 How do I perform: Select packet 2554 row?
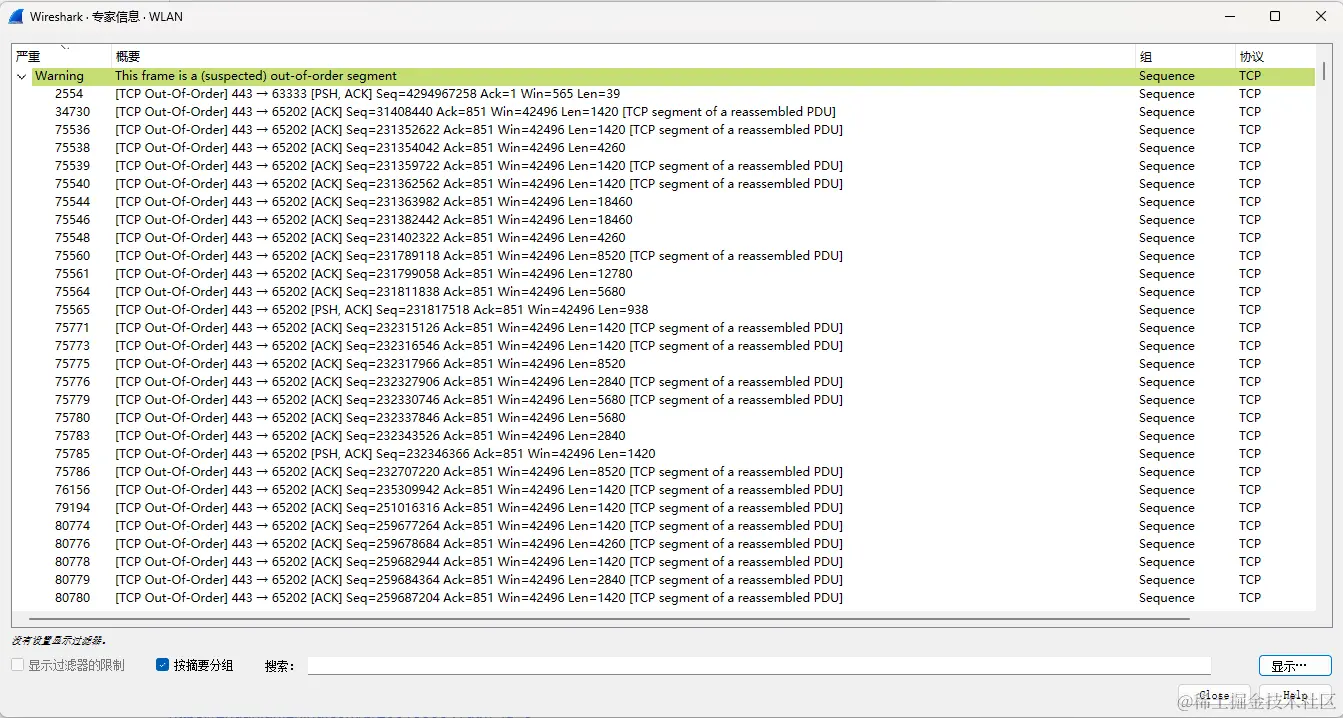coord(663,94)
